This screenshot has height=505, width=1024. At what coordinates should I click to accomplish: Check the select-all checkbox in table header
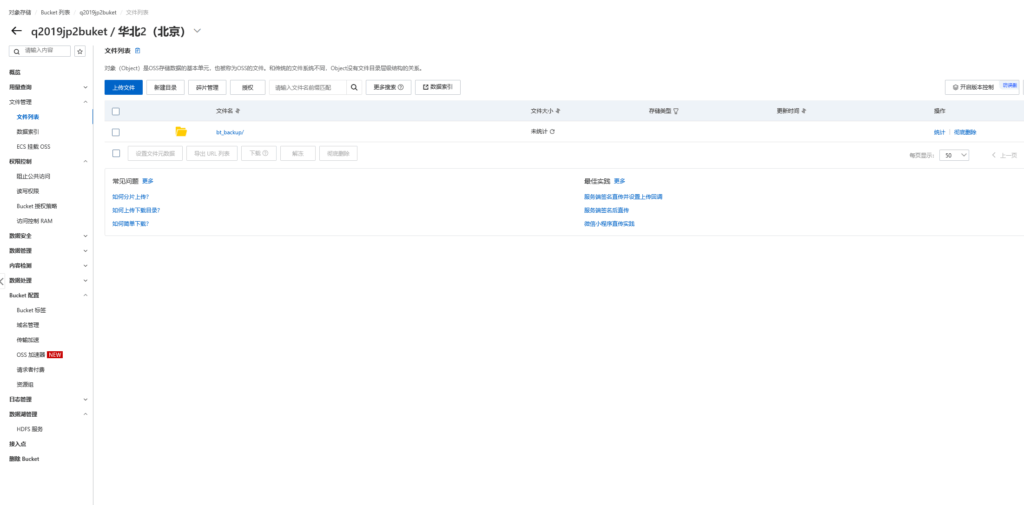(x=116, y=111)
